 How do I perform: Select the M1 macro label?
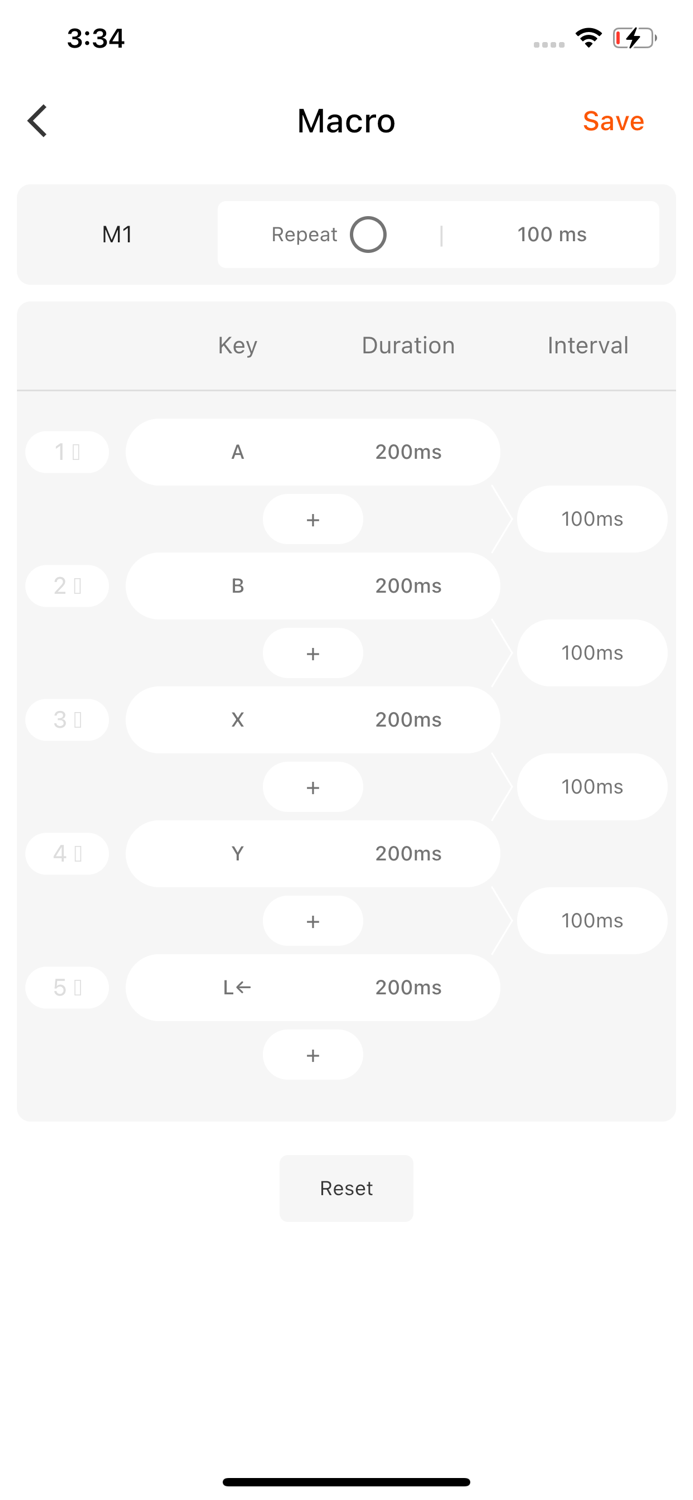tap(117, 235)
